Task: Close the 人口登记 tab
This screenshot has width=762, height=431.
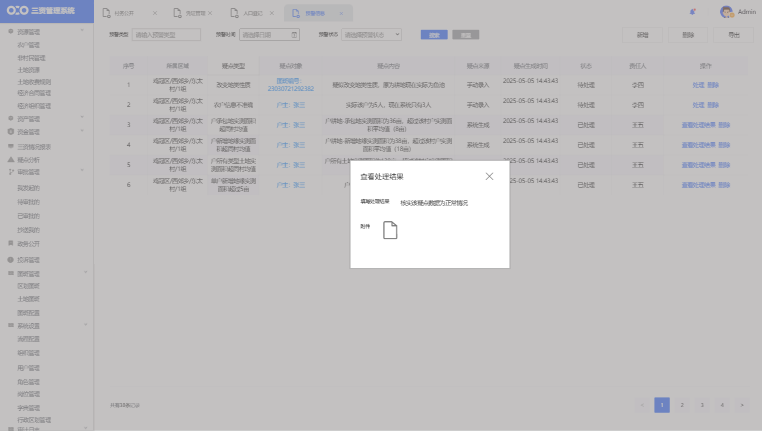Action: point(272,13)
